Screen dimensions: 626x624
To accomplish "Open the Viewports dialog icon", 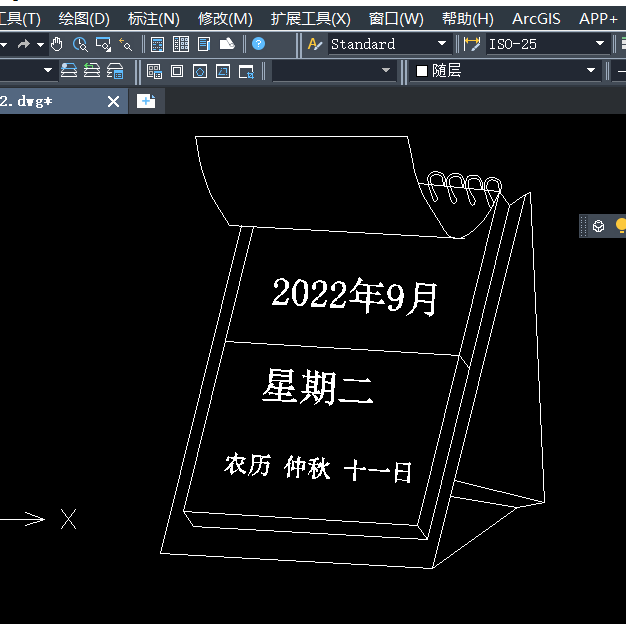I will (x=154, y=71).
